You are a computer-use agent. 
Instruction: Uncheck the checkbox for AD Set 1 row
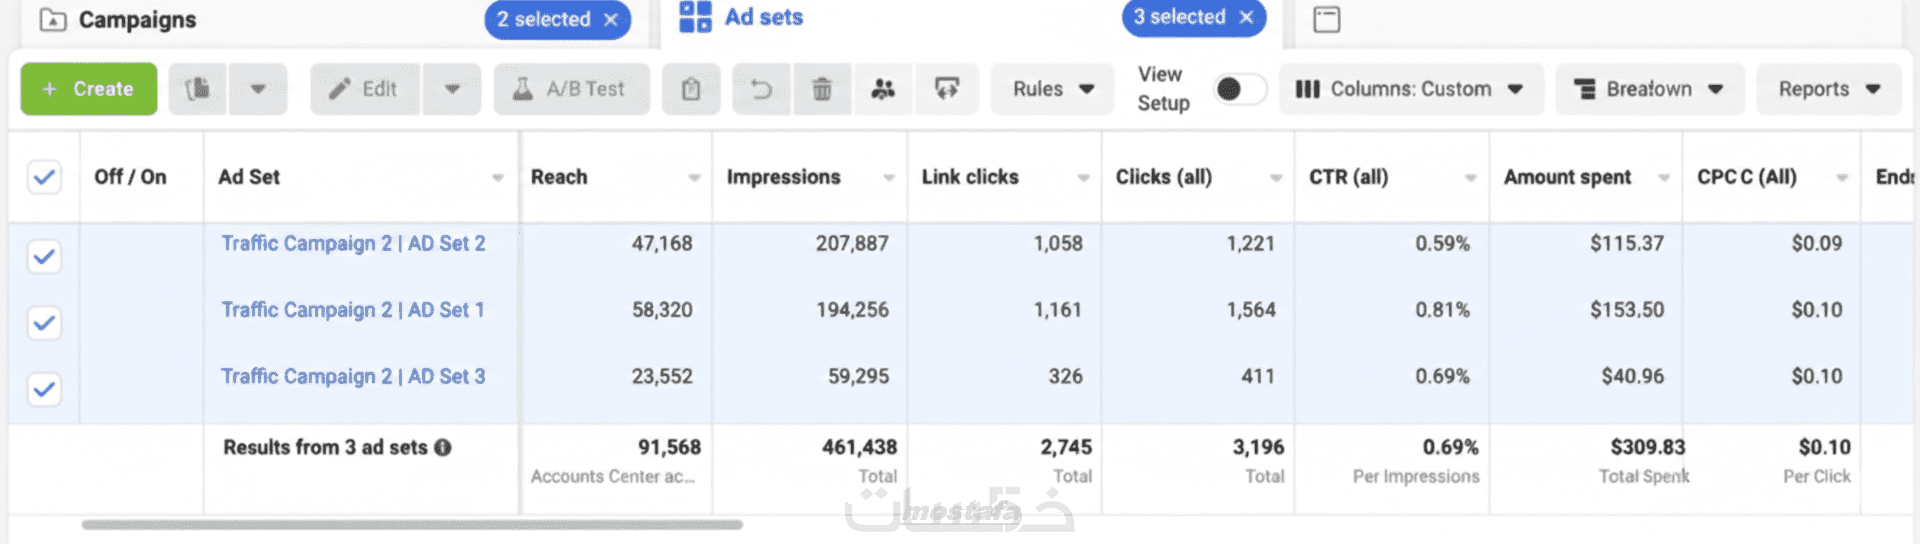pyautogui.click(x=44, y=322)
